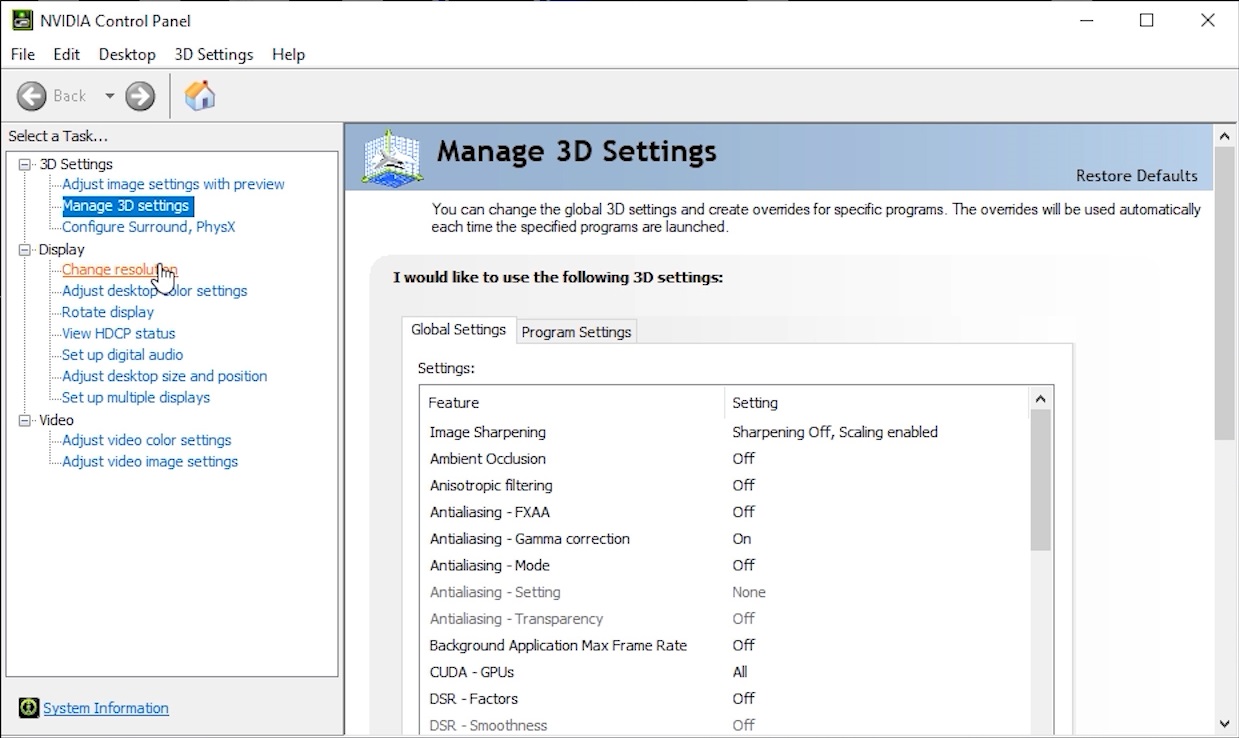The width and height of the screenshot is (1239, 738).
Task: Open Set up multiple displays
Action: 136,398
